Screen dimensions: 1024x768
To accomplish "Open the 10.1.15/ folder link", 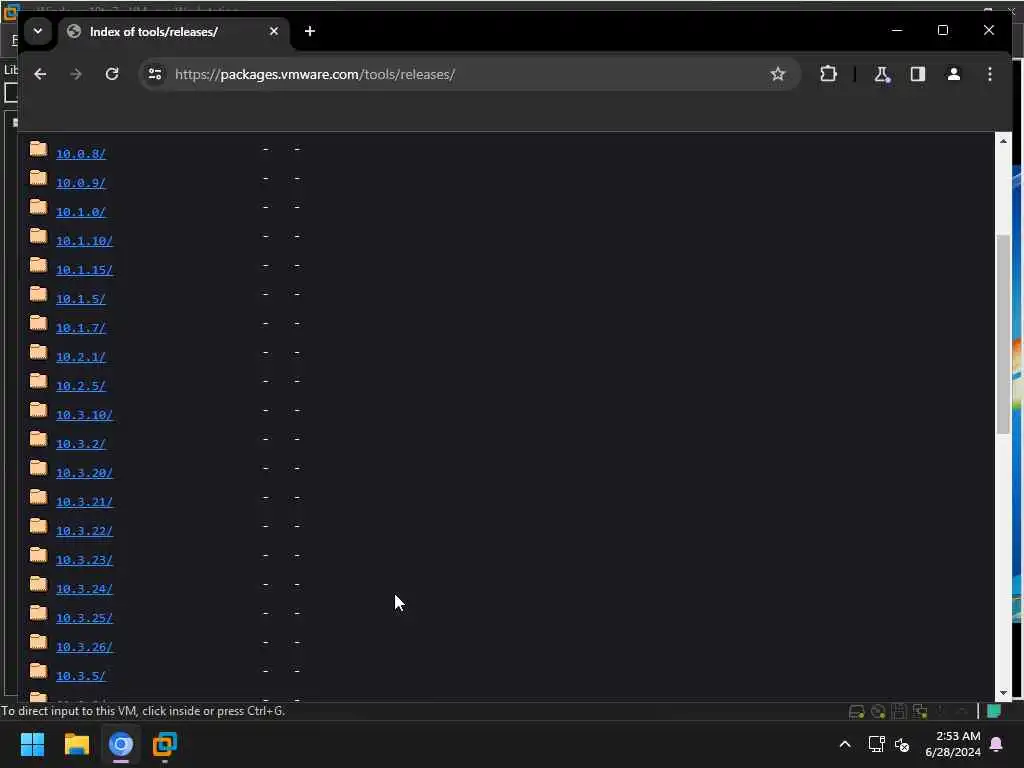I will (84, 270).
